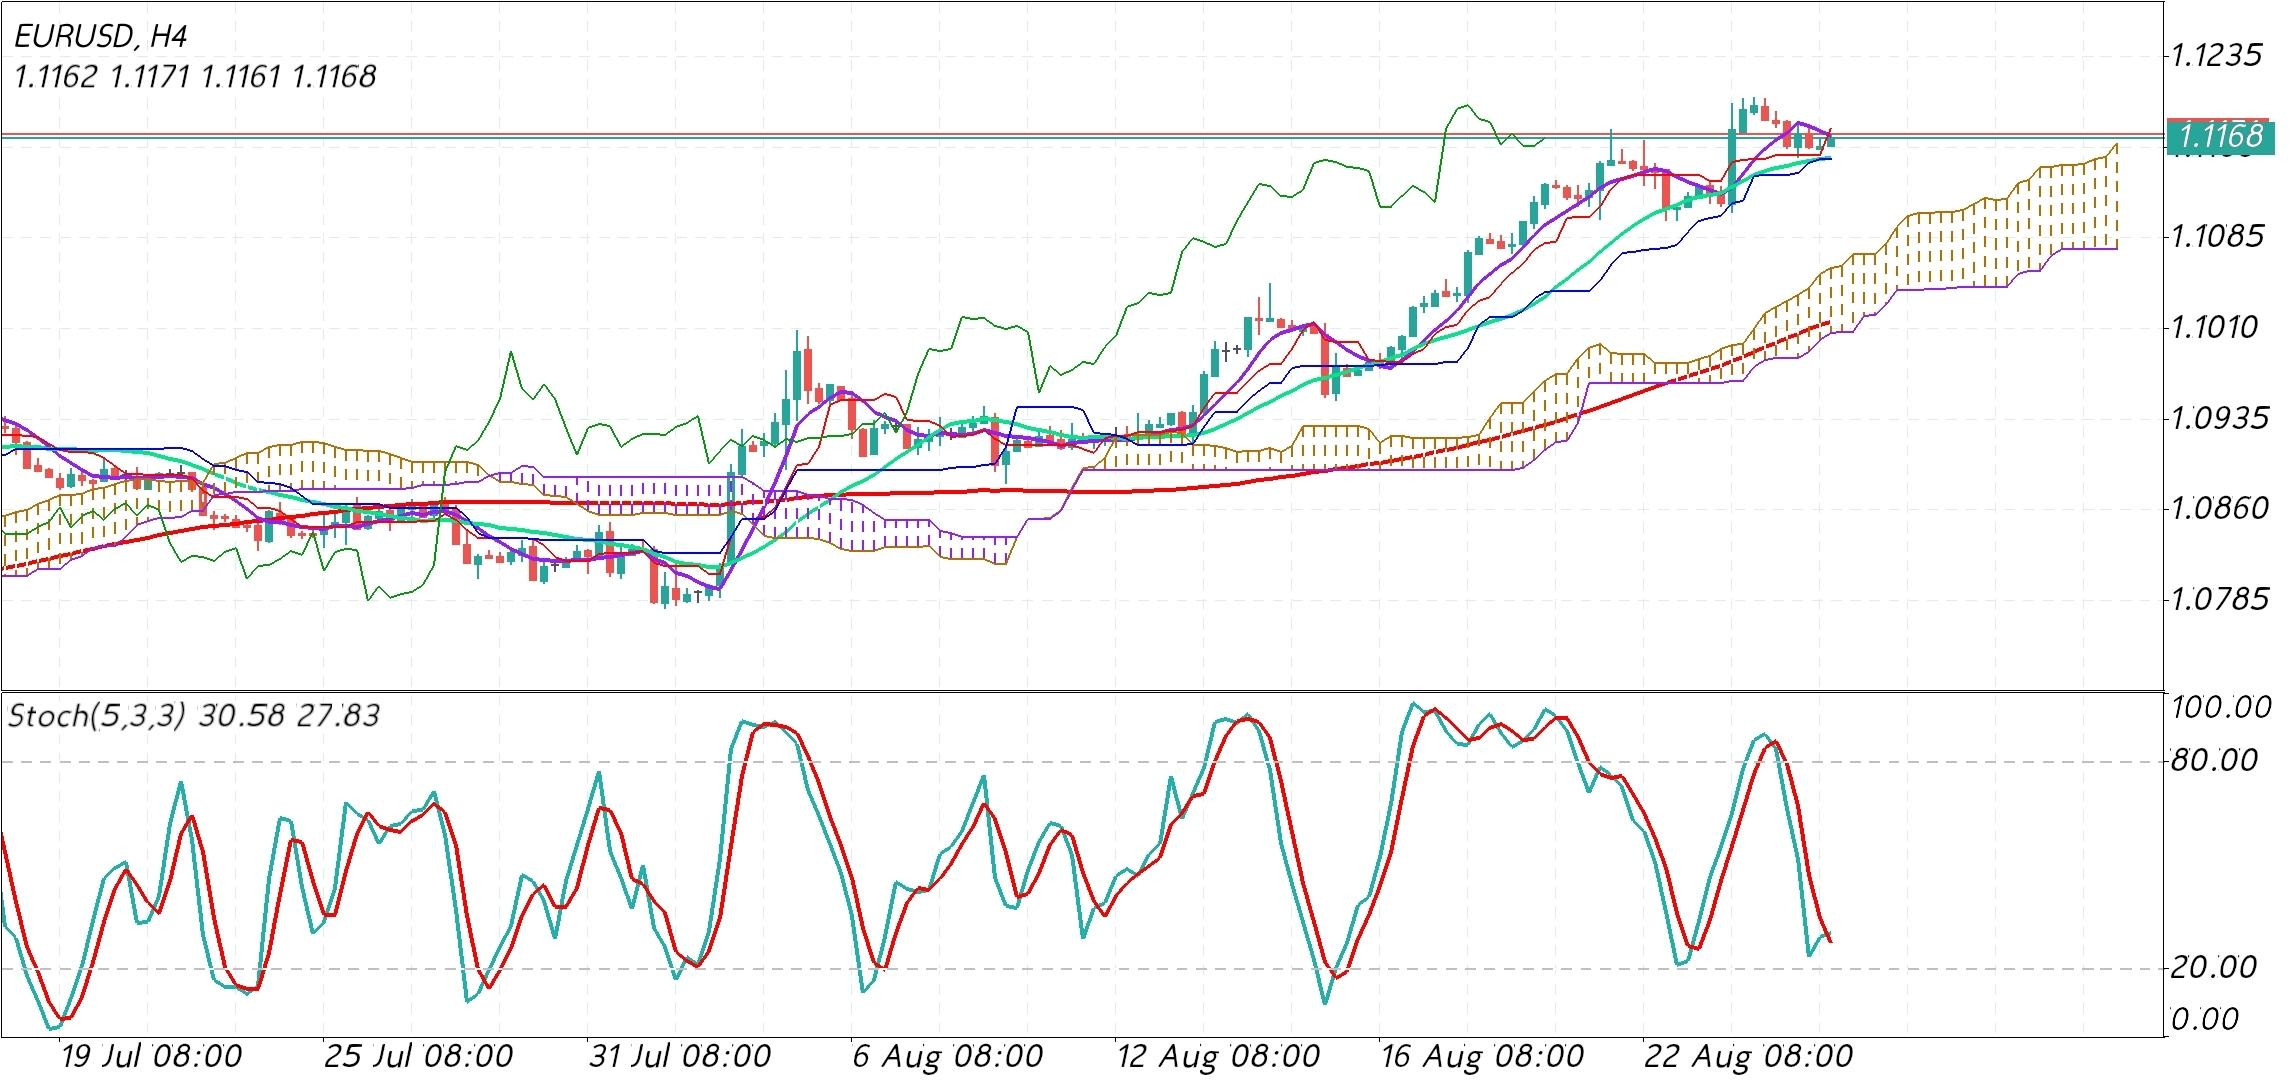Click the stochastic values 30.58 27.83

pyautogui.click(x=289, y=716)
